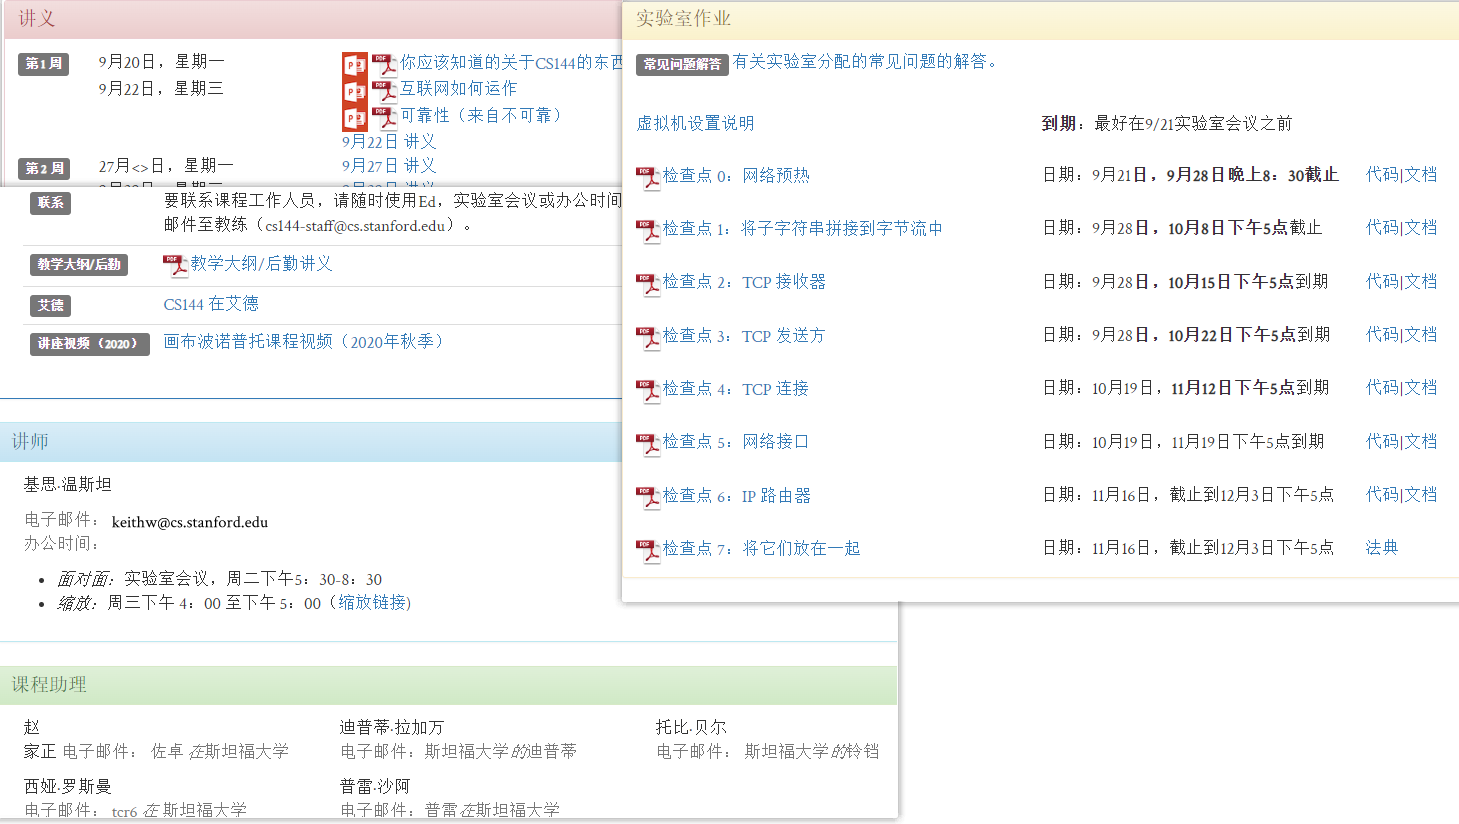Open the PDF icon next to 教学大纲/后勤讲义
This screenshot has width=1459, height=824.
point(175,266)
